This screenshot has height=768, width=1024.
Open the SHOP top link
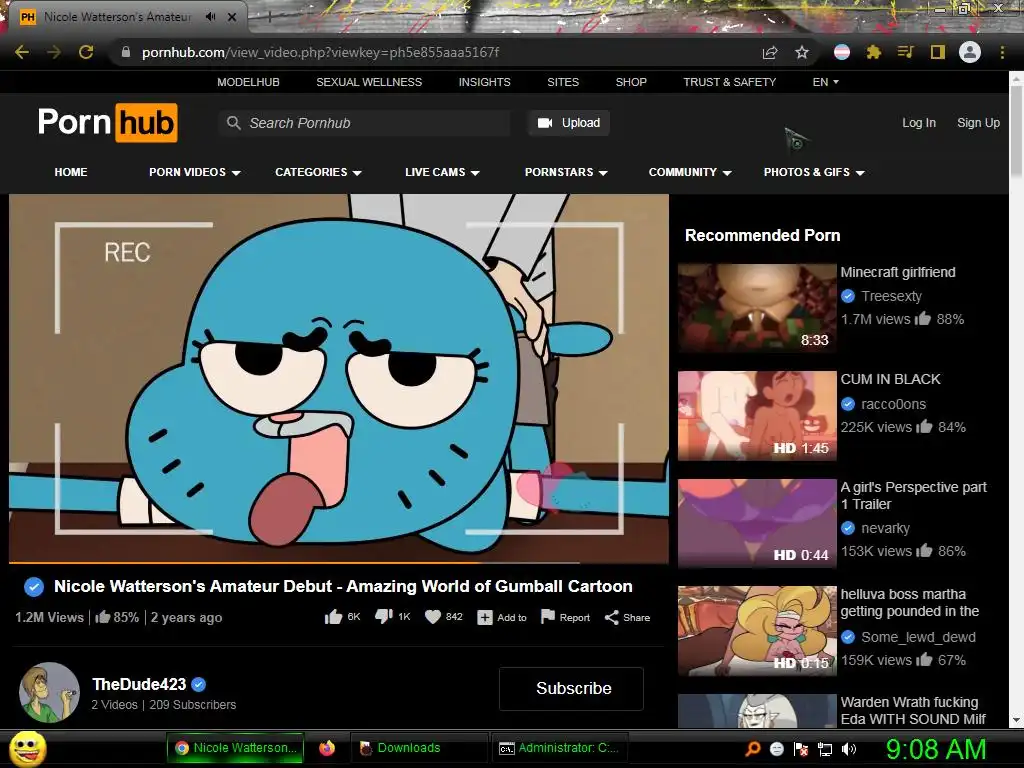coord(631,82)
